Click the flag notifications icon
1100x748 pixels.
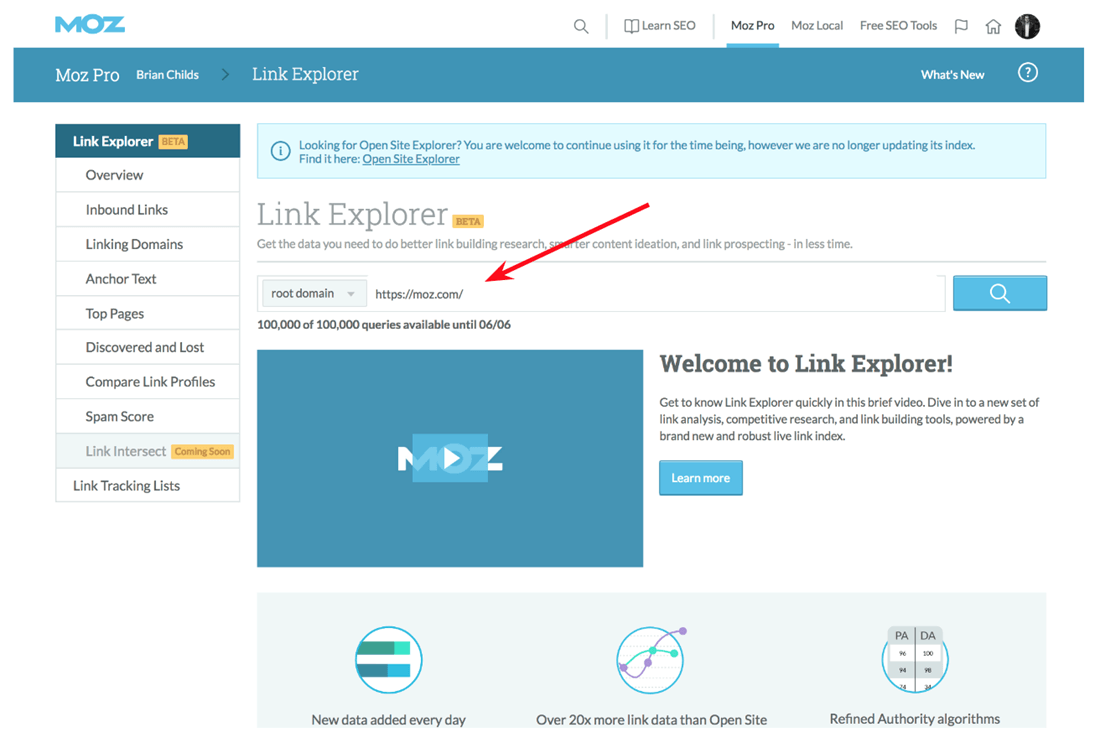click(961, 27)
